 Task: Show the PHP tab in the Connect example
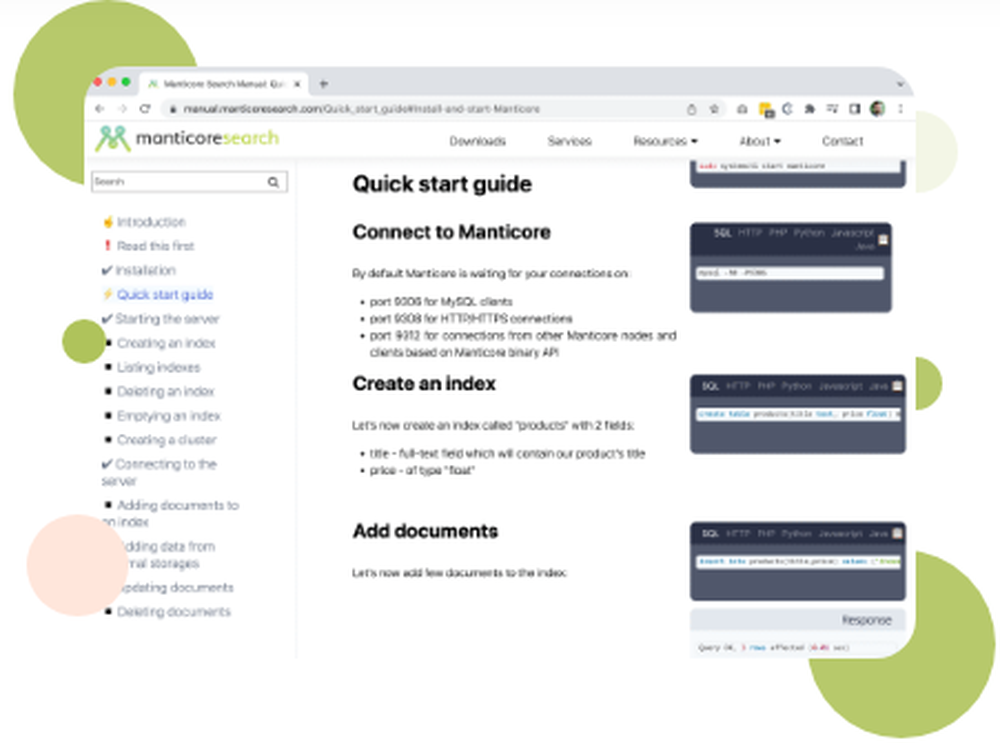(778, 233)
